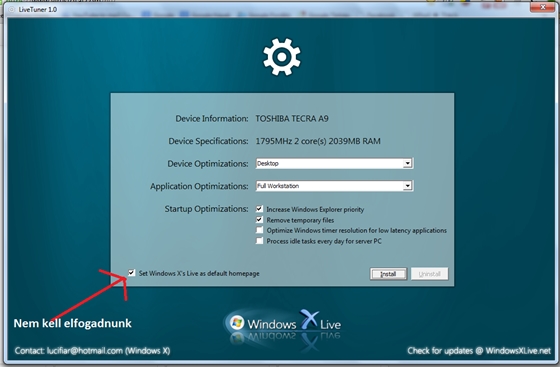Click the lucifiar@hotmail.com contact text
Viewport: 560px width, 367px height.
point(85,351)
